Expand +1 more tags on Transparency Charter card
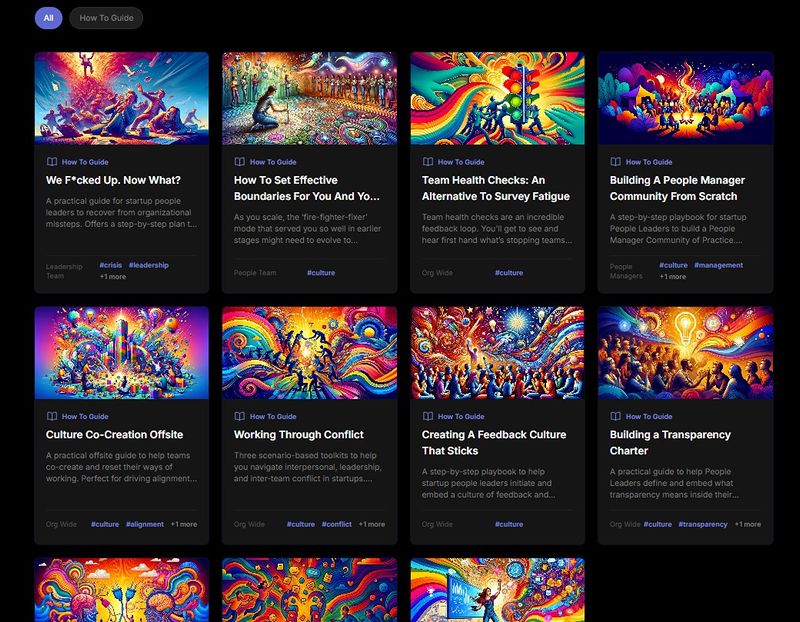 (747, 524)
